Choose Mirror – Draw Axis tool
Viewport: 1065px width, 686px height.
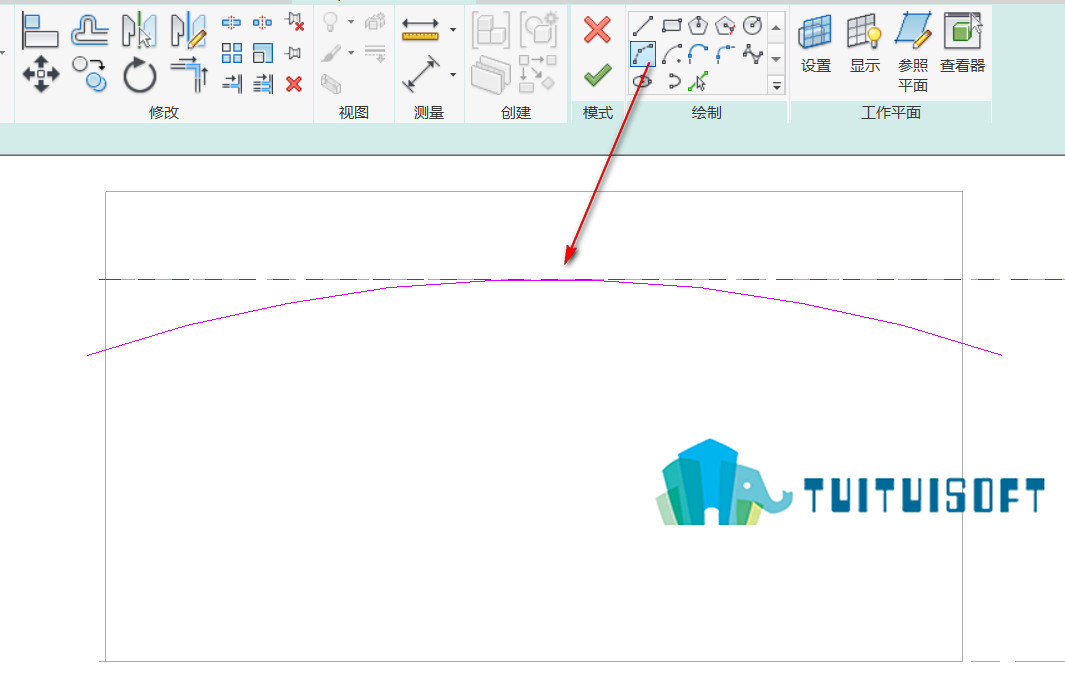[x=188, y=31]
